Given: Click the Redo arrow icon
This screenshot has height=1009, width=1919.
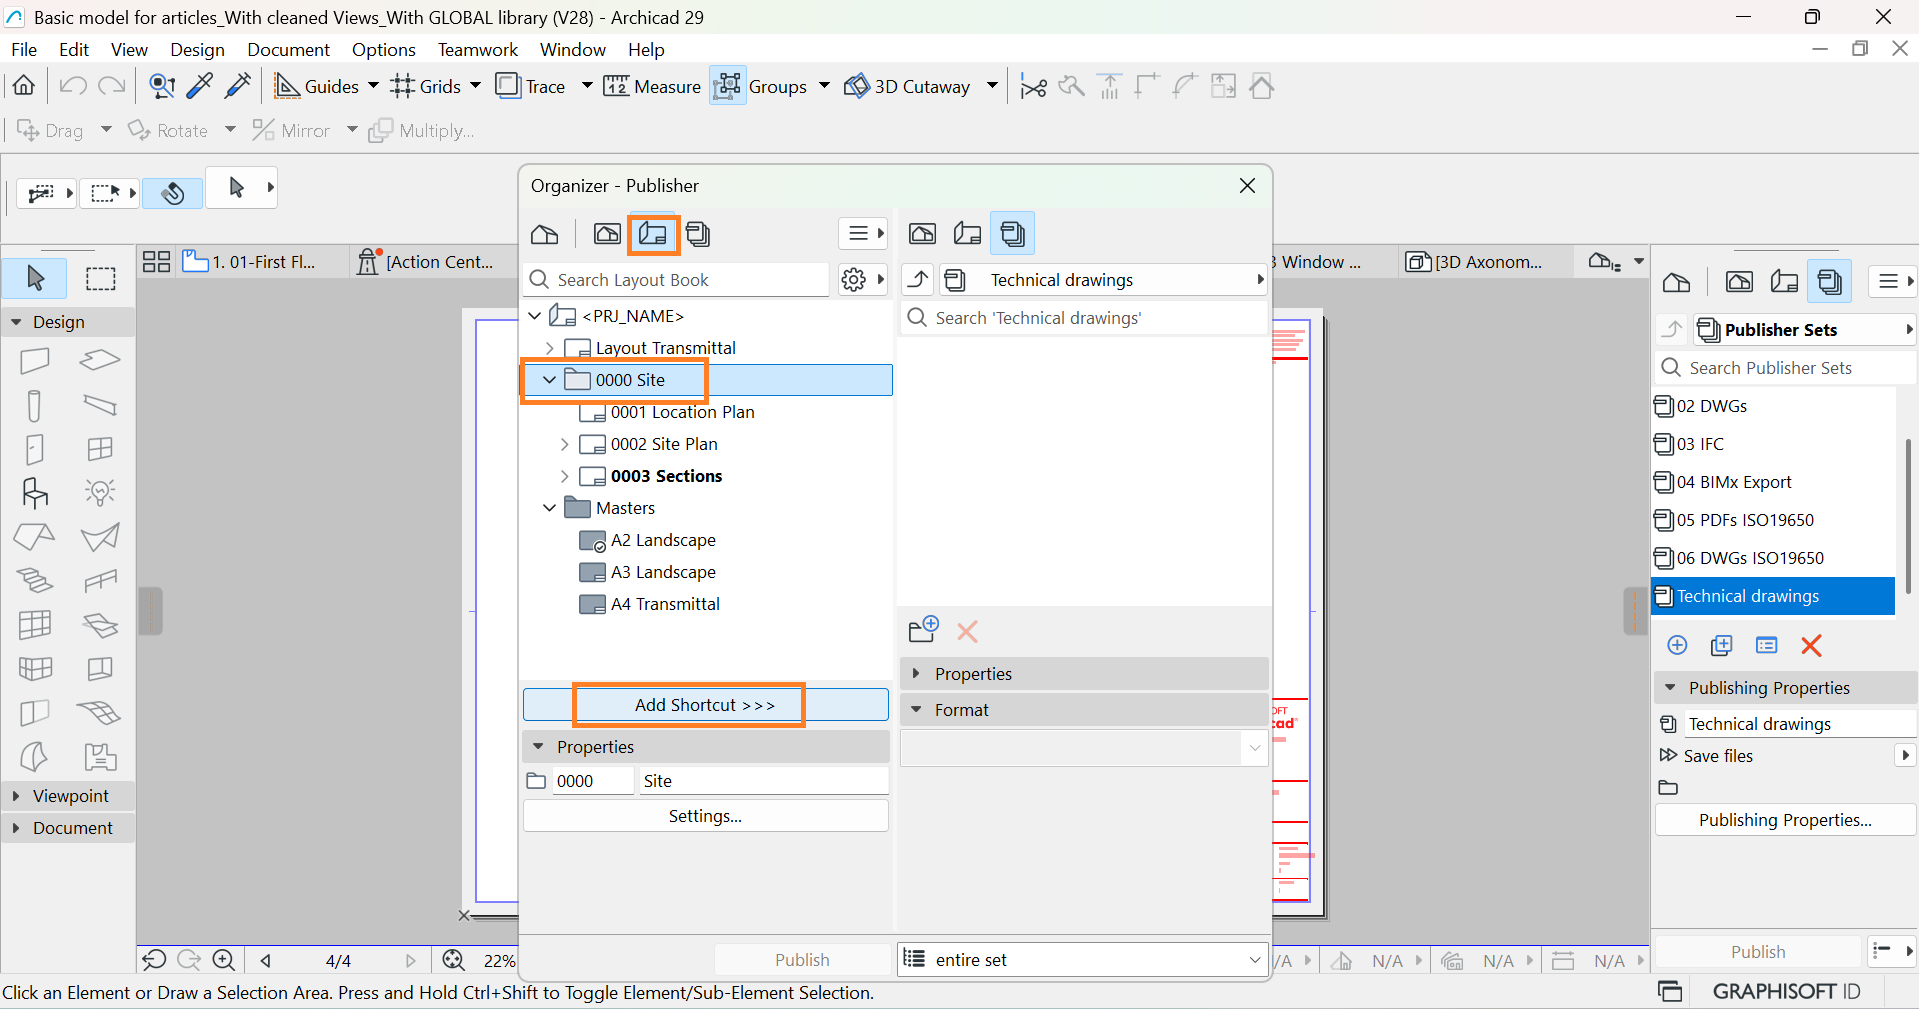Looking at the screenshot, I should [x=111, y=86].
